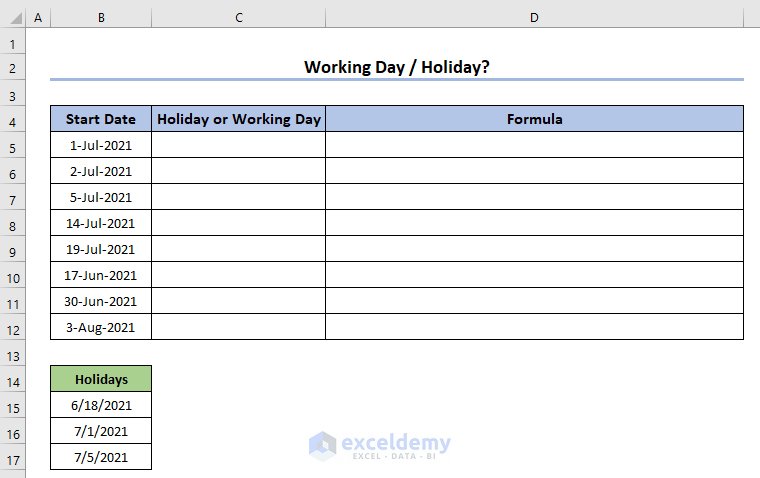Select row 4 header
Image resolution: width=760 pixels, height=478 pixels.
coord(13,120)
